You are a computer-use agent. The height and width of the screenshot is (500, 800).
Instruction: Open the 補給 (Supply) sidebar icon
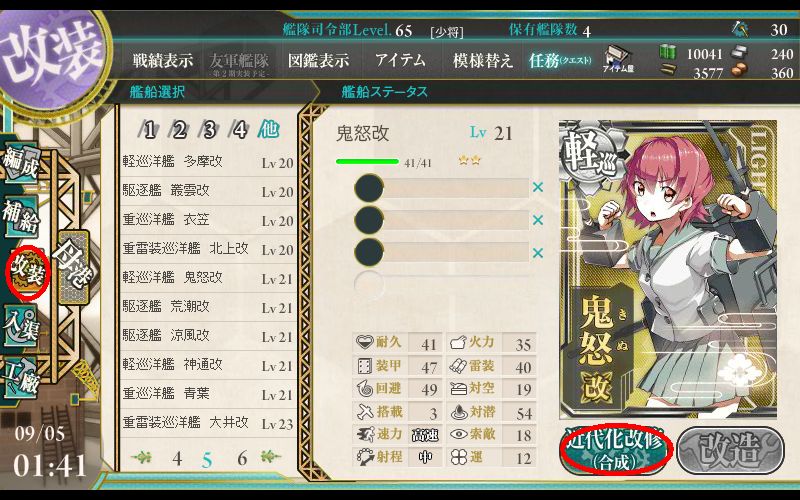pyautogui.click(x=21, y=216)
